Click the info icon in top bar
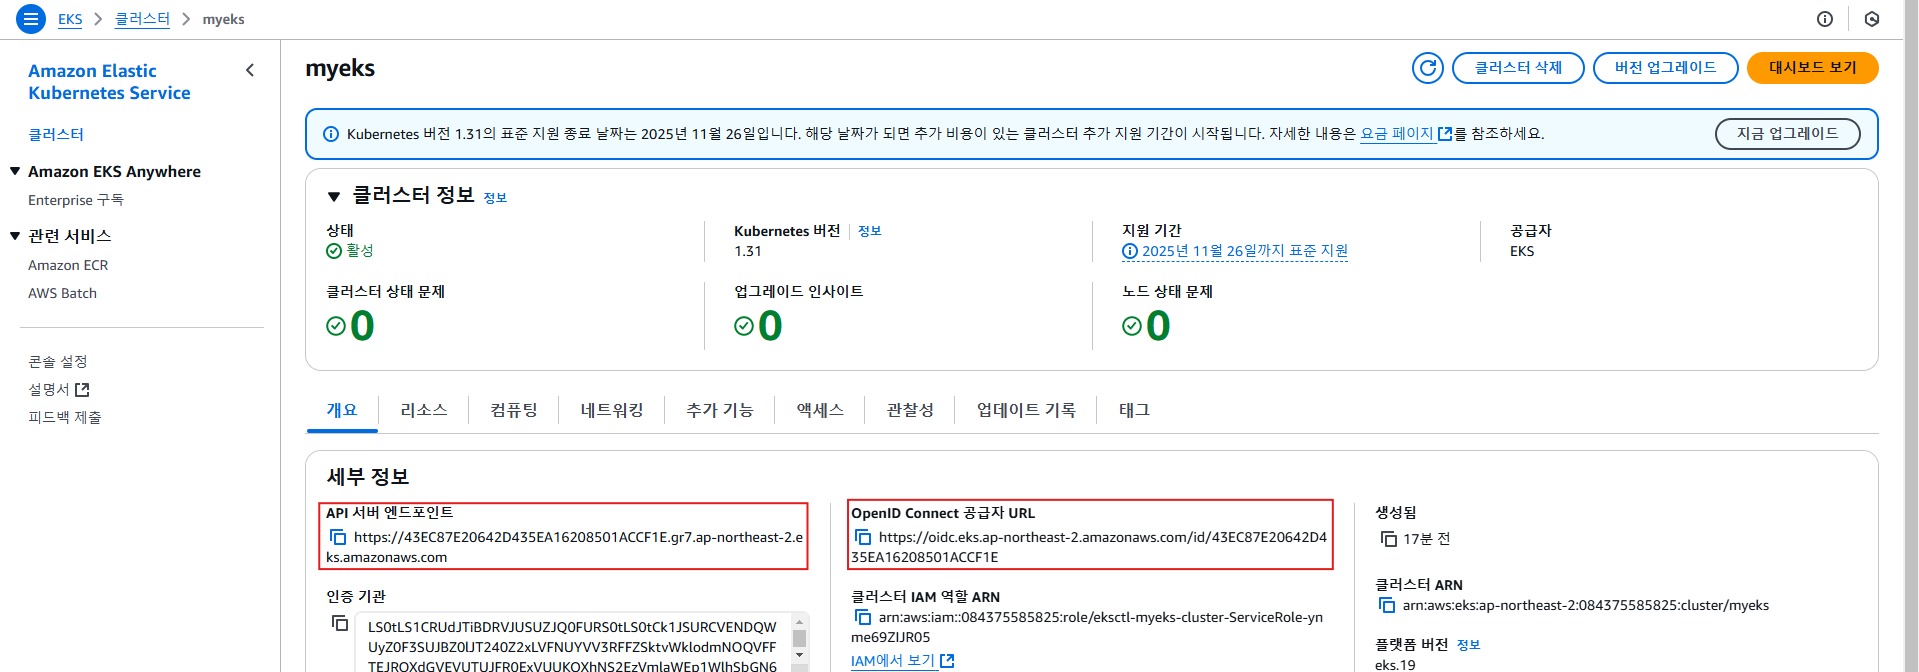 click(x=1825, y=19)
